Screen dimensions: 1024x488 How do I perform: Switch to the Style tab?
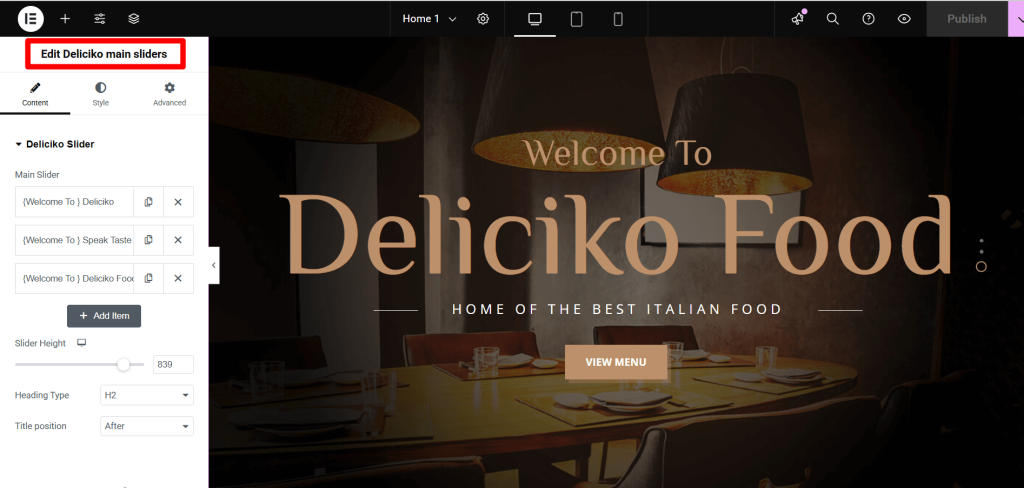101,94
